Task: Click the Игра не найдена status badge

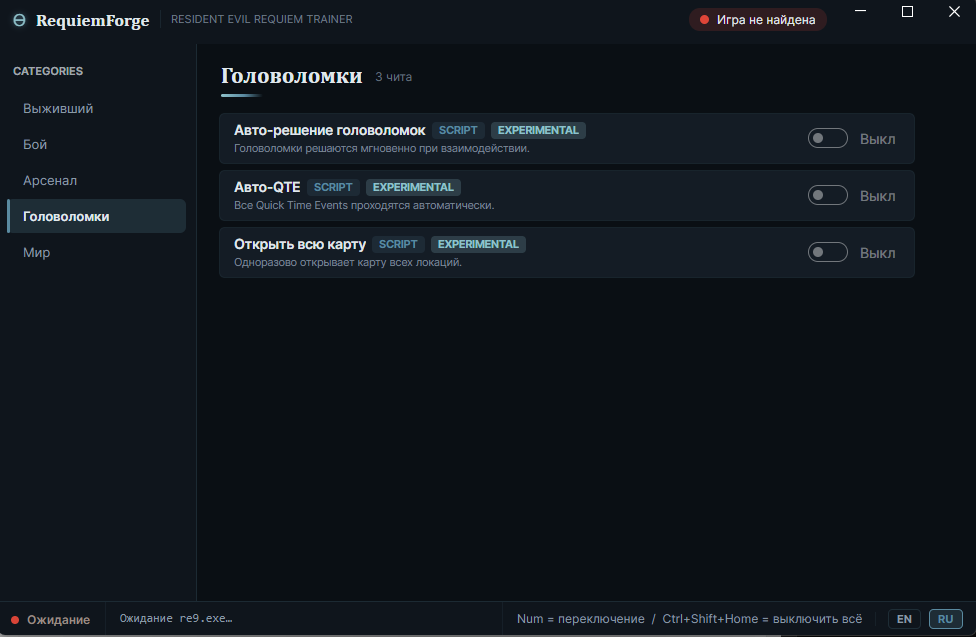Action: click(758, 20)
